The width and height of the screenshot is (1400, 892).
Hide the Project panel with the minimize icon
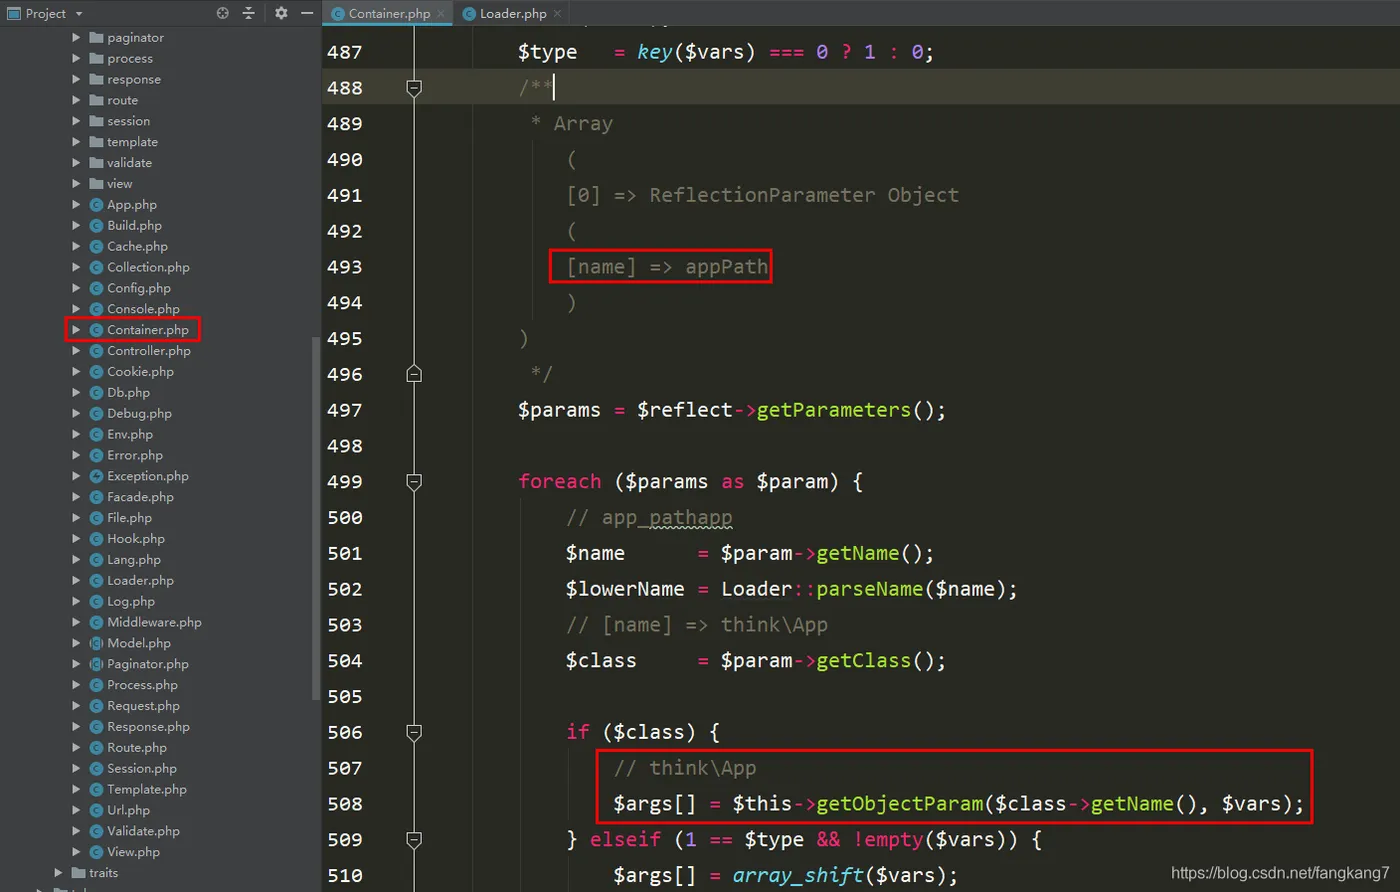307,13
